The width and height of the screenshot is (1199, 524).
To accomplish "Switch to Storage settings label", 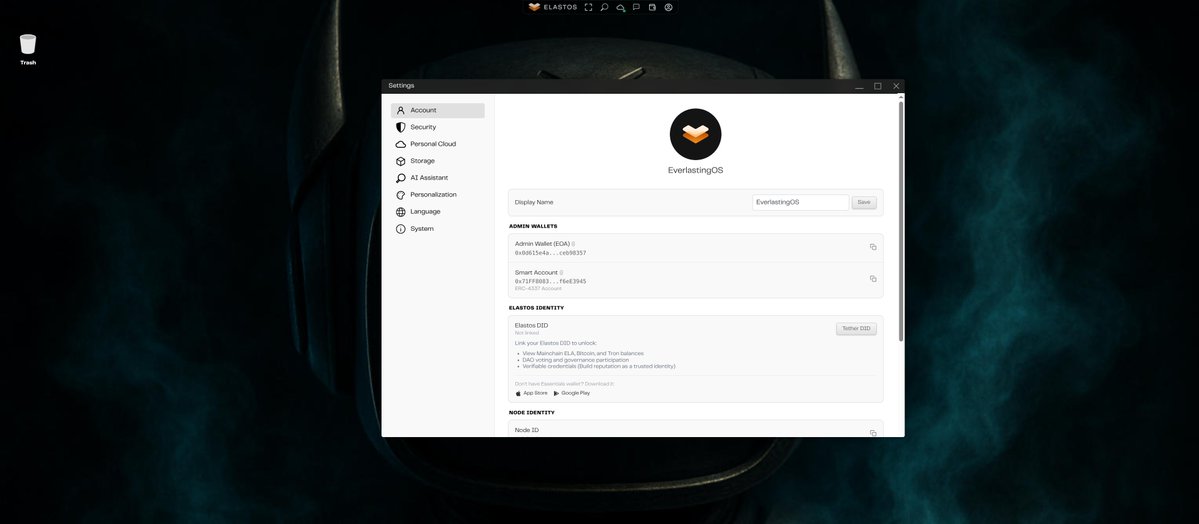I will pos(422,161).
